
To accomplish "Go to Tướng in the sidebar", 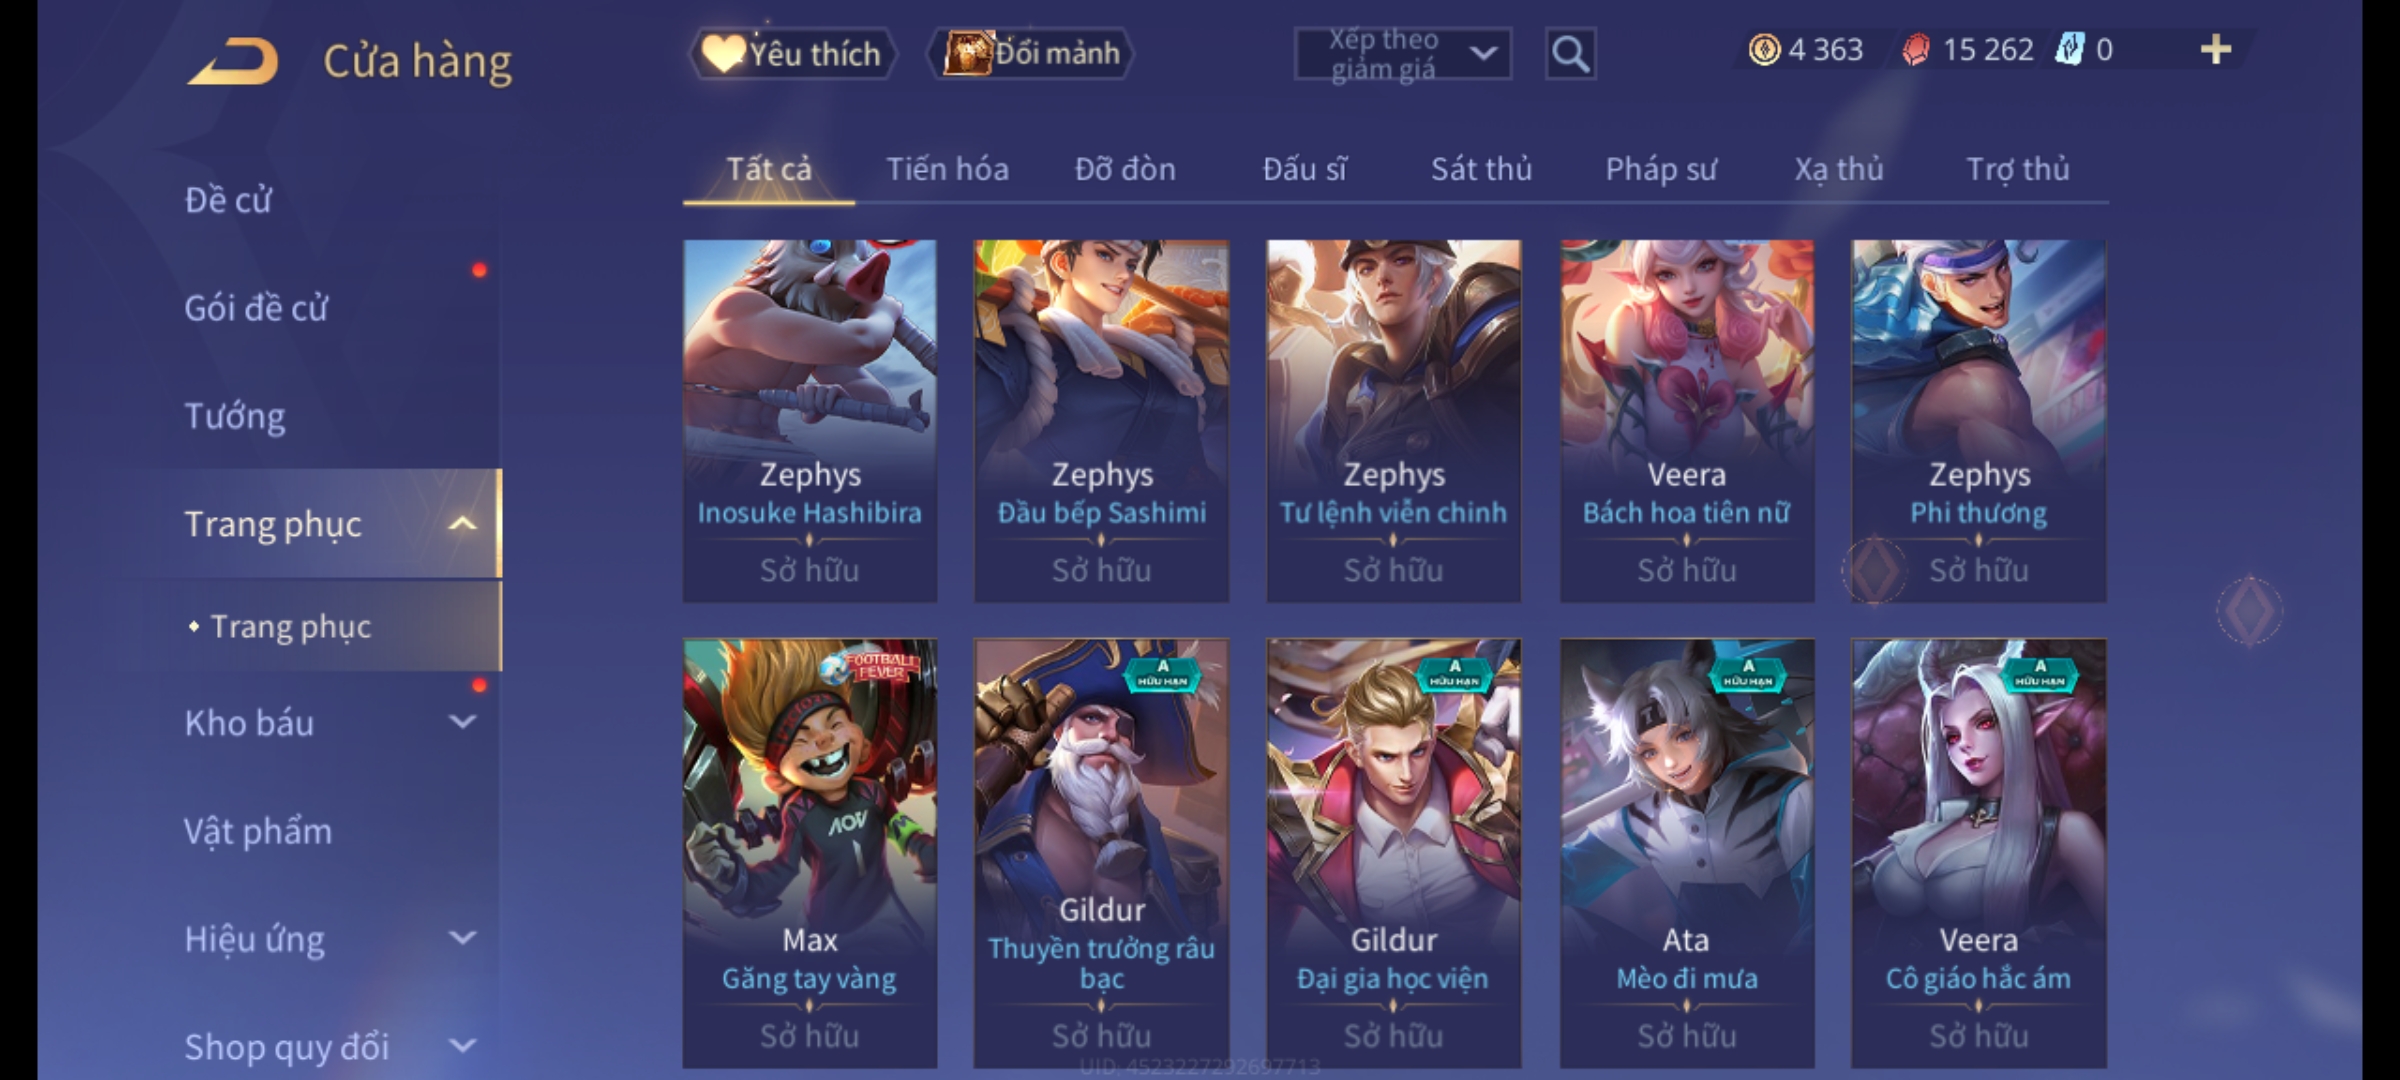I will (x=235, y=416).
